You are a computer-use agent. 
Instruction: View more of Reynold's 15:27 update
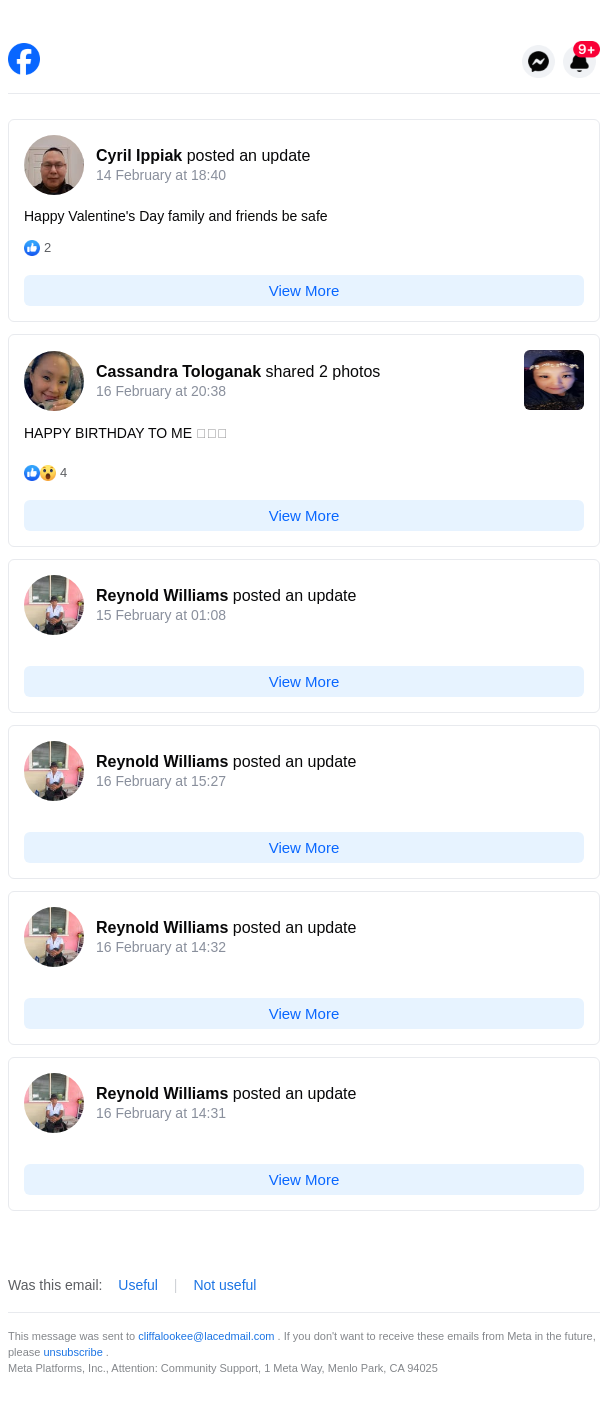[x=304, y=848]
